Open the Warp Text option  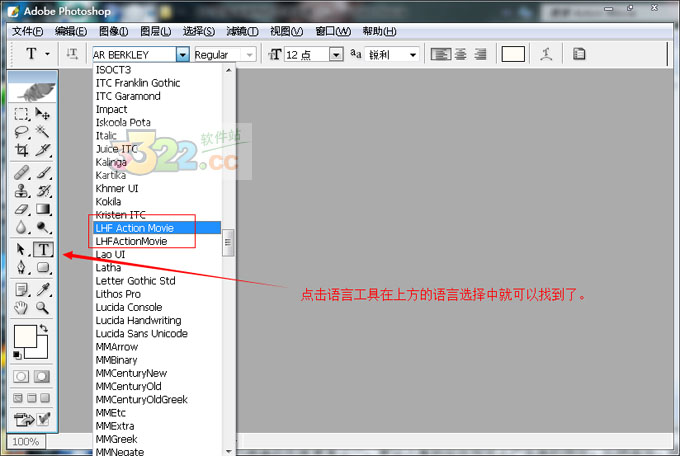click(546, 54)
